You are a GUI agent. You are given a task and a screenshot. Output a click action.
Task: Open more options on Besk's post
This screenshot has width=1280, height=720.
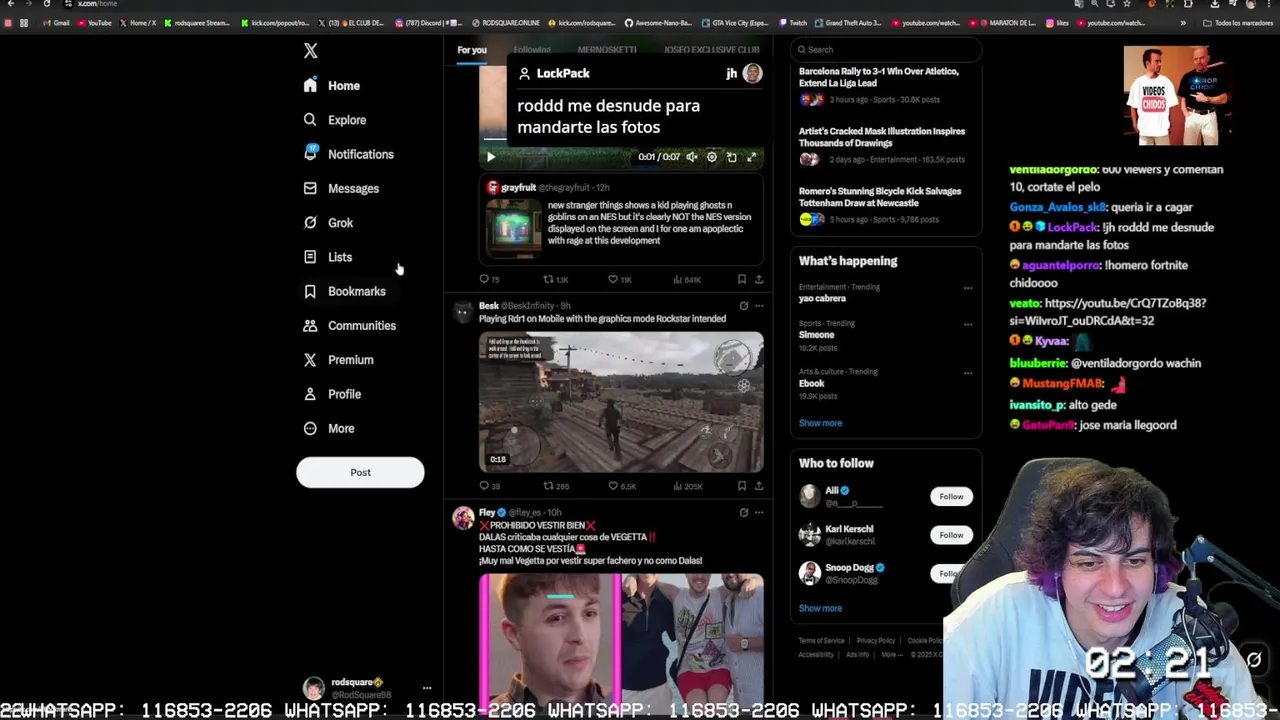pyautogui.click(x=759, y=306)
